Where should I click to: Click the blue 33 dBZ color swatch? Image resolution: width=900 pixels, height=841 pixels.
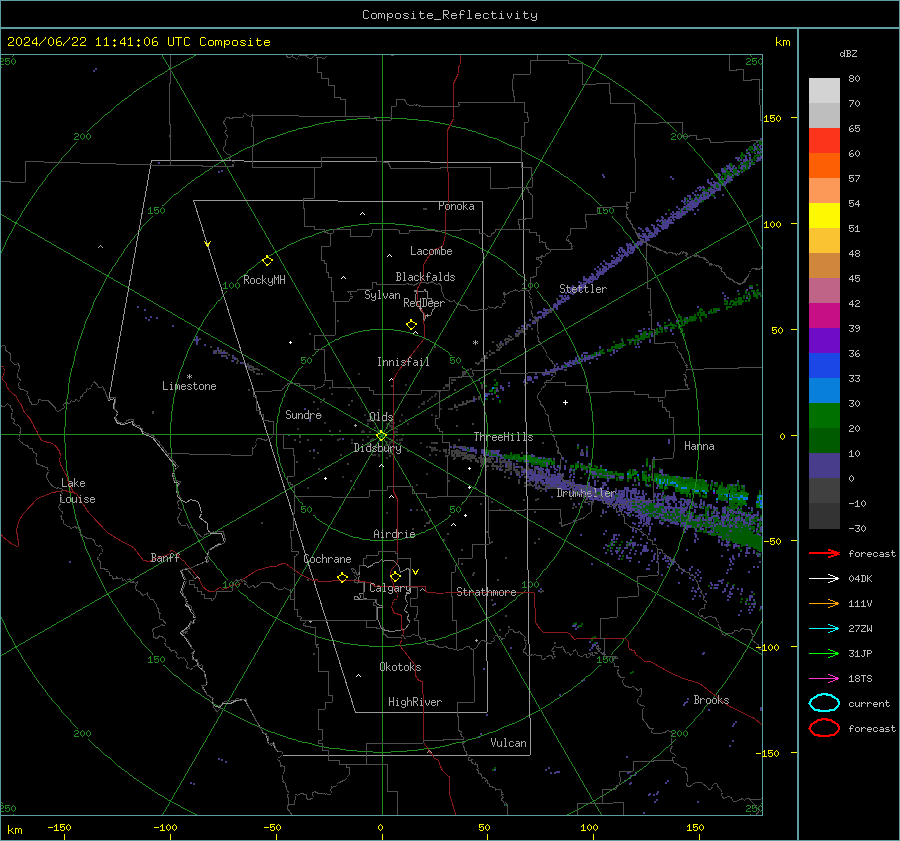pos(824,366)
